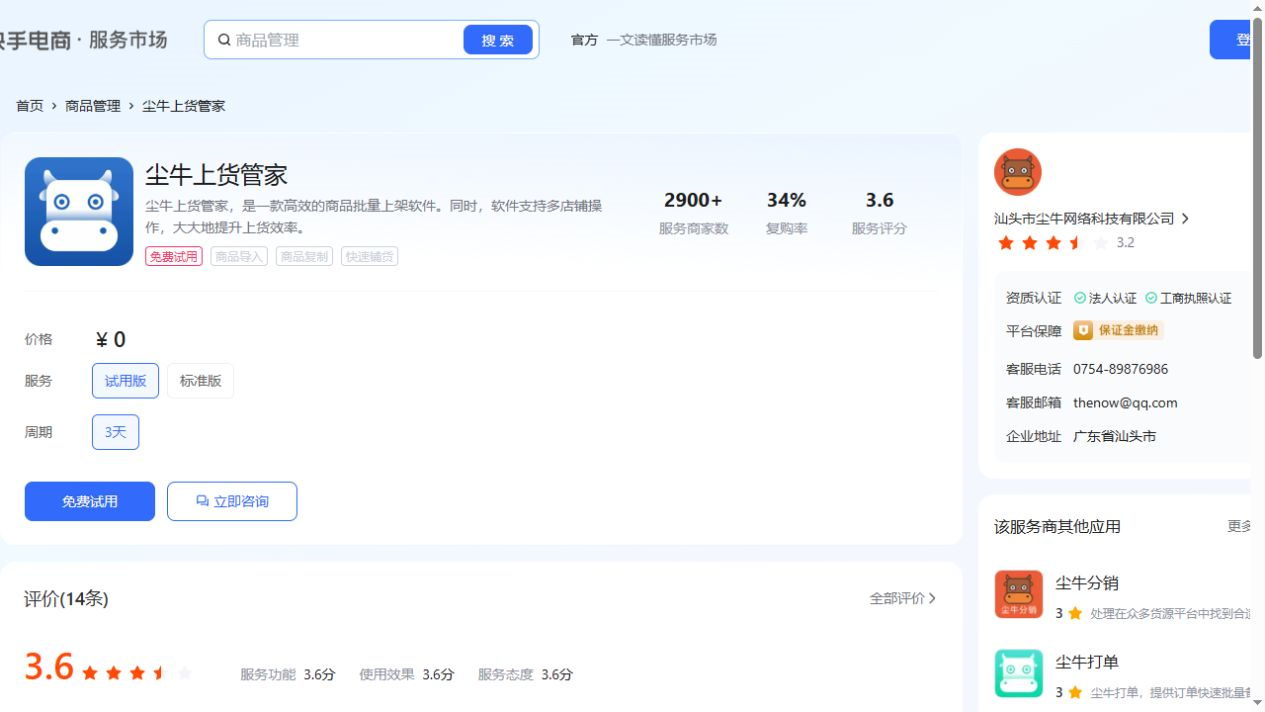
Task: Click the 商品导入 tag
Action: pos(239,256)
